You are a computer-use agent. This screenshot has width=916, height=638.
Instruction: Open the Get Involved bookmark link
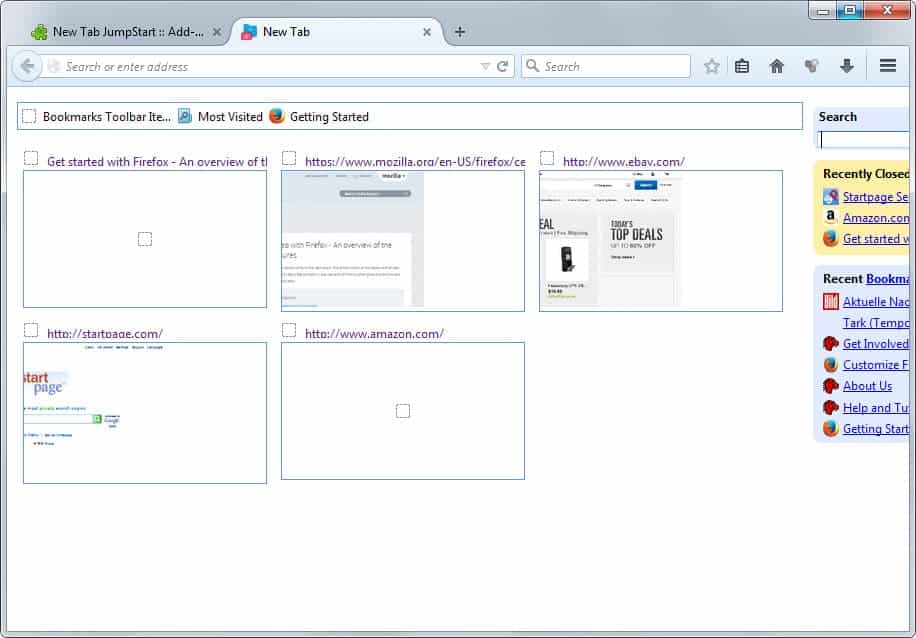tap(876, 344)
